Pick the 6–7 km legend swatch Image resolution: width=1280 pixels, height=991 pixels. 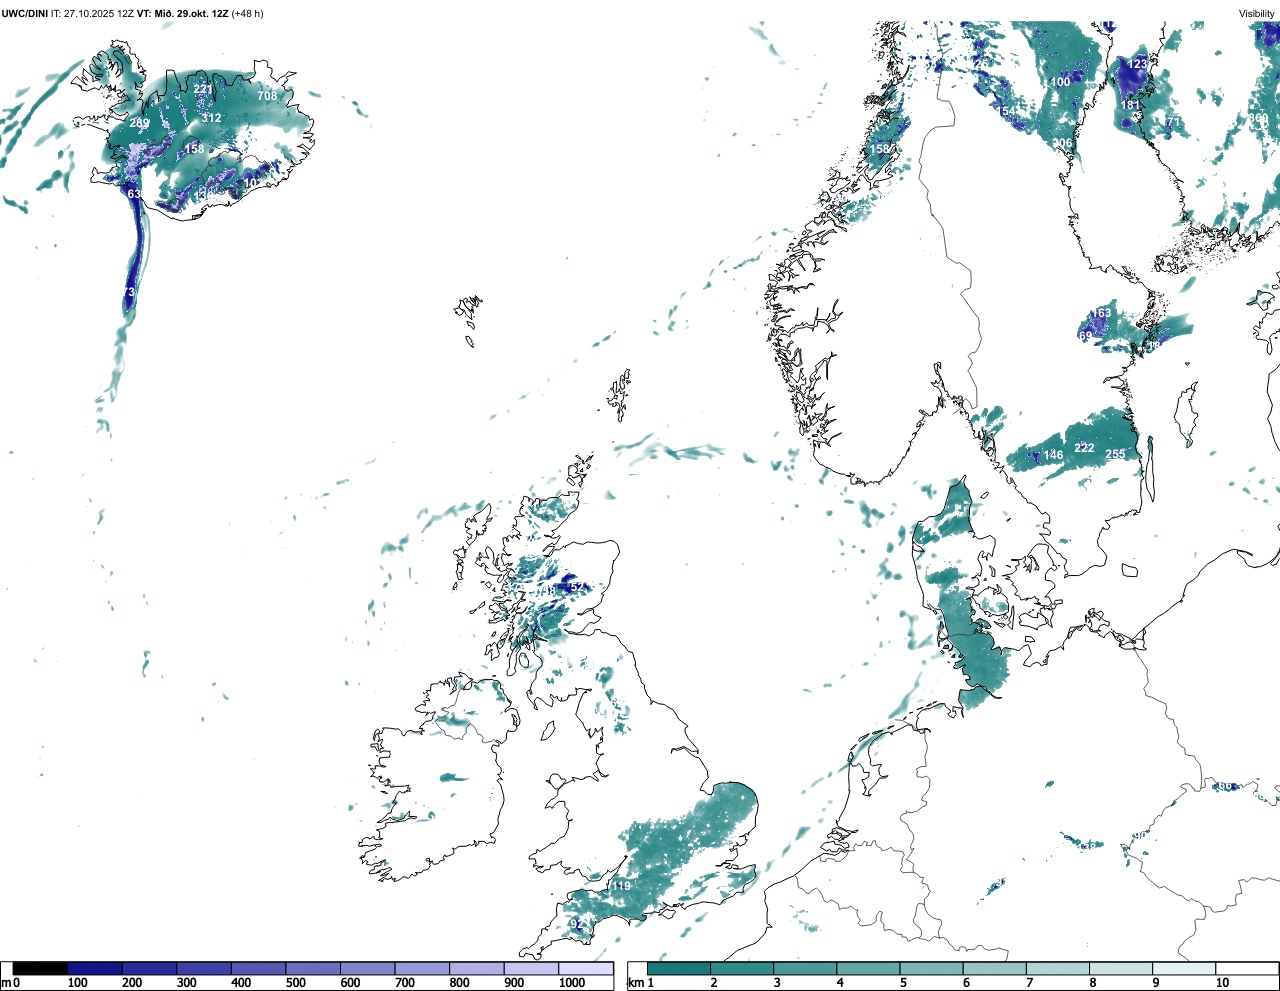[994, 968]
